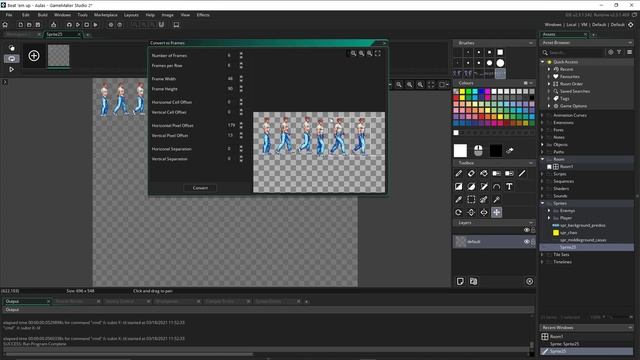Open the Tools menu
The width and height of the screenshot is (640, 360).
tap(82, 15)
